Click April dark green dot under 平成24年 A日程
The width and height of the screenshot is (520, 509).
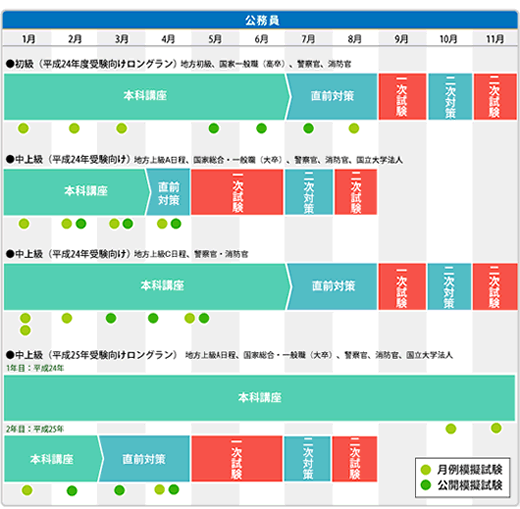176,224
